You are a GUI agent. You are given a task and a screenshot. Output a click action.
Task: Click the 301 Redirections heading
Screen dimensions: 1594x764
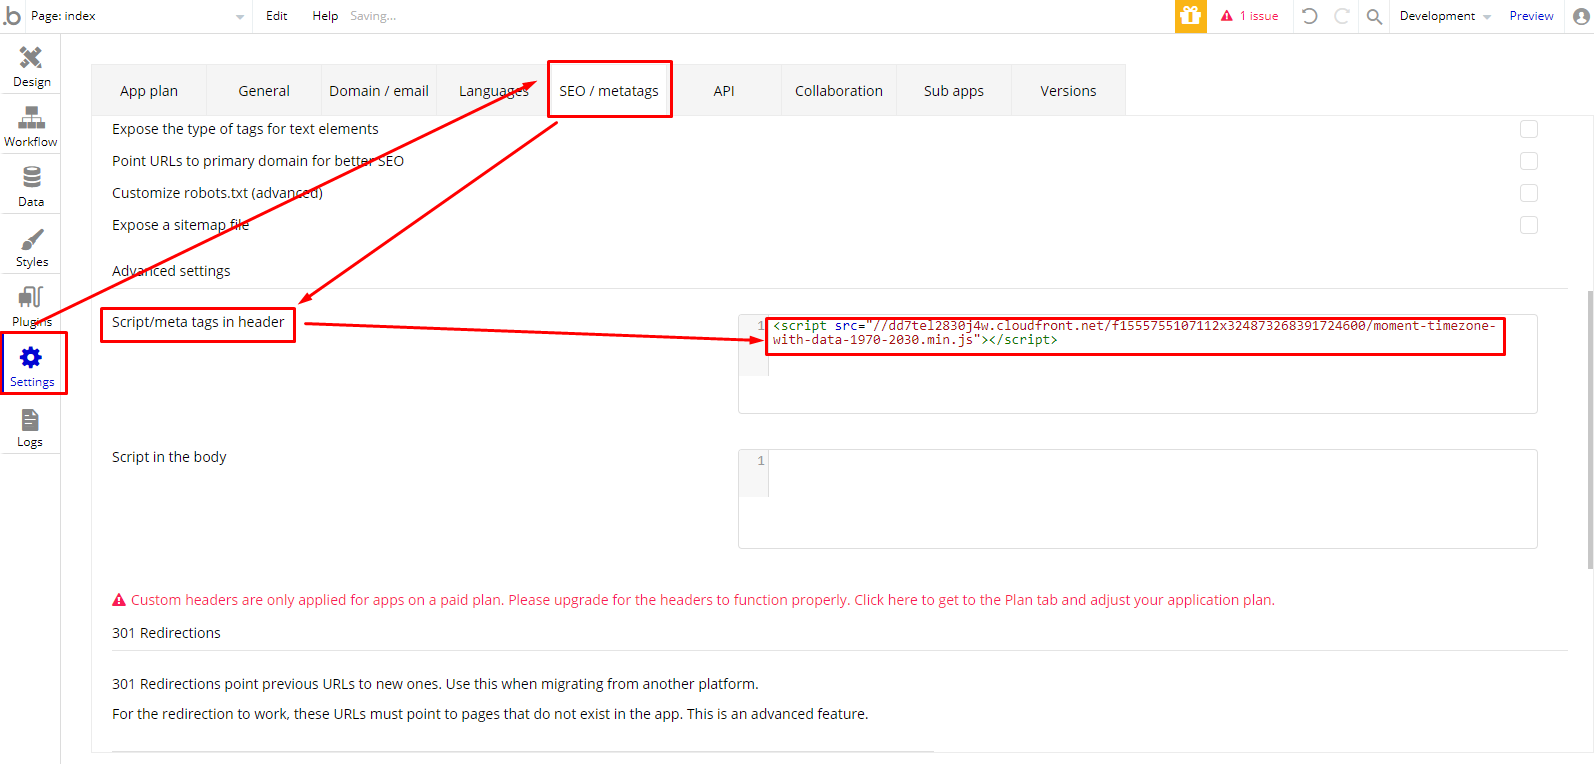[x=166, y=633]
